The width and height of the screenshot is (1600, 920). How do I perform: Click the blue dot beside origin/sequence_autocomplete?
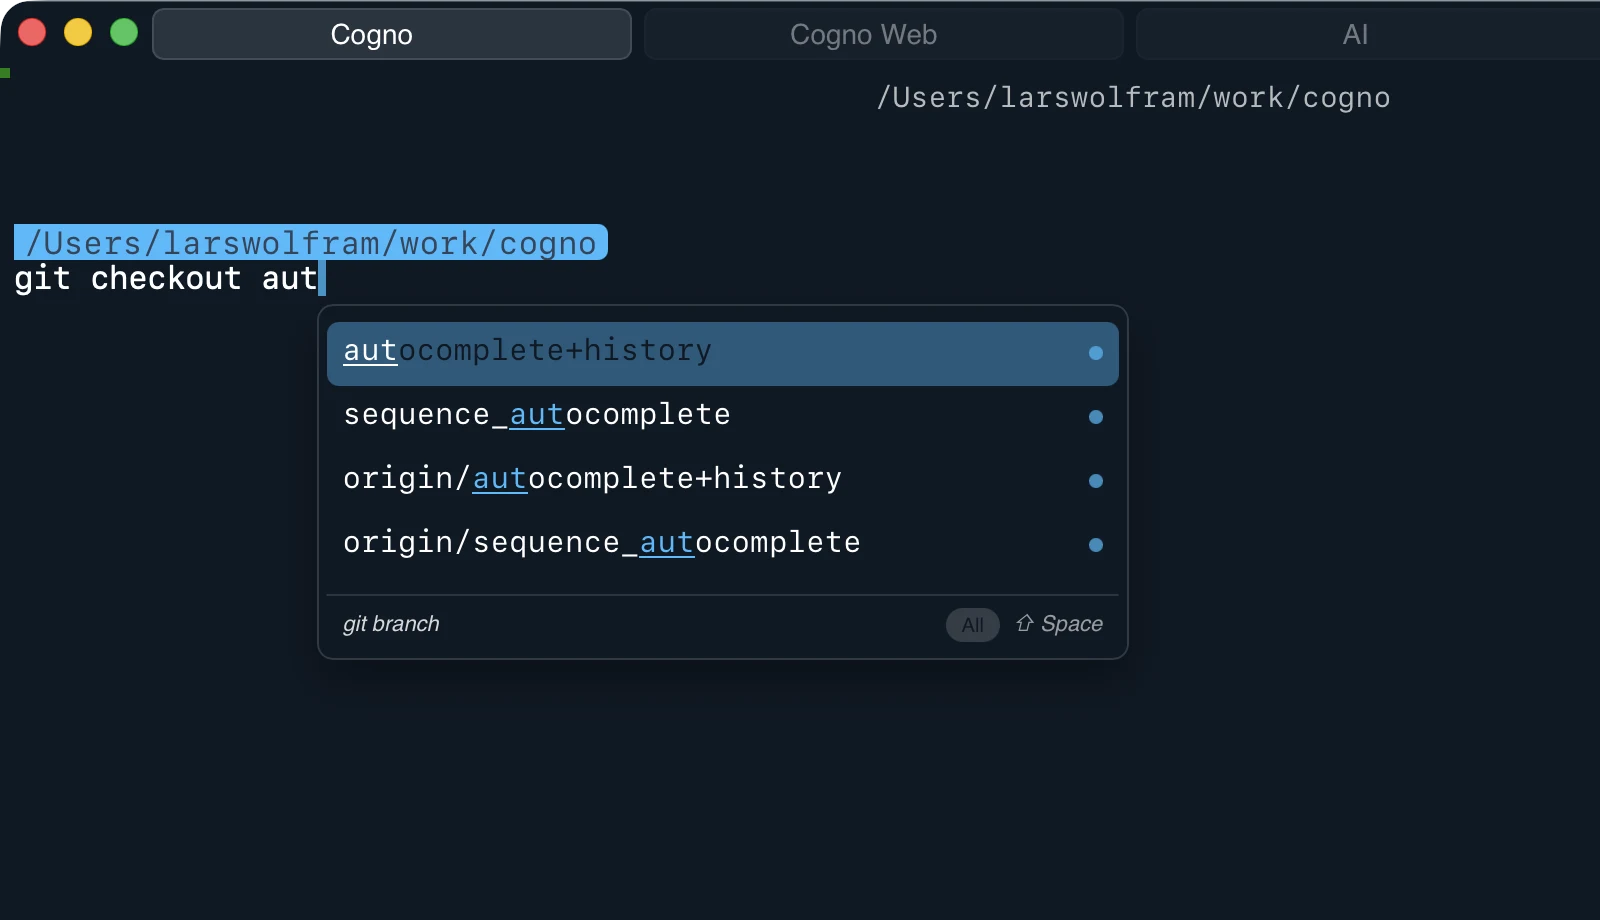pos(1096,545)
